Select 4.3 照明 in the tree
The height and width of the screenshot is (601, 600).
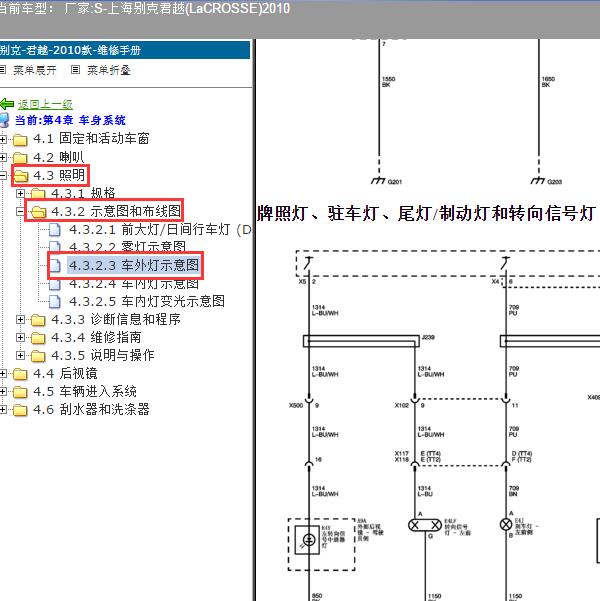pos(59,175)
